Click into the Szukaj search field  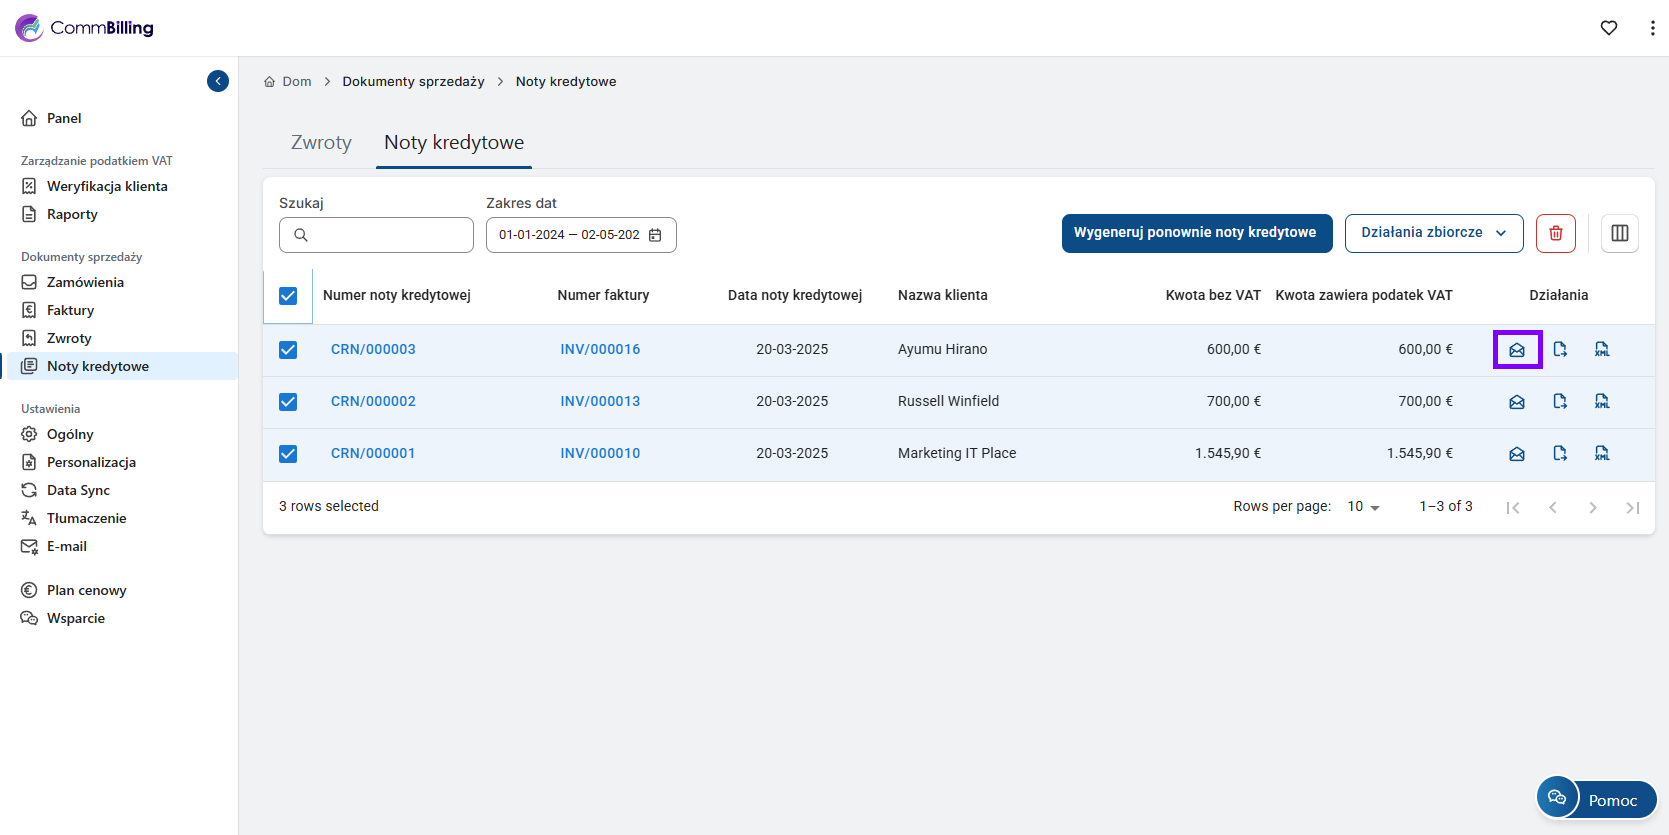[388, 235]
